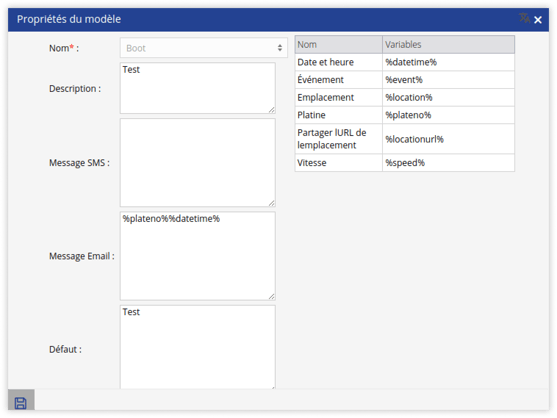Click the Nom dropdown arrows
Viewport: 557px width, 418px height.
click(280, 48)
